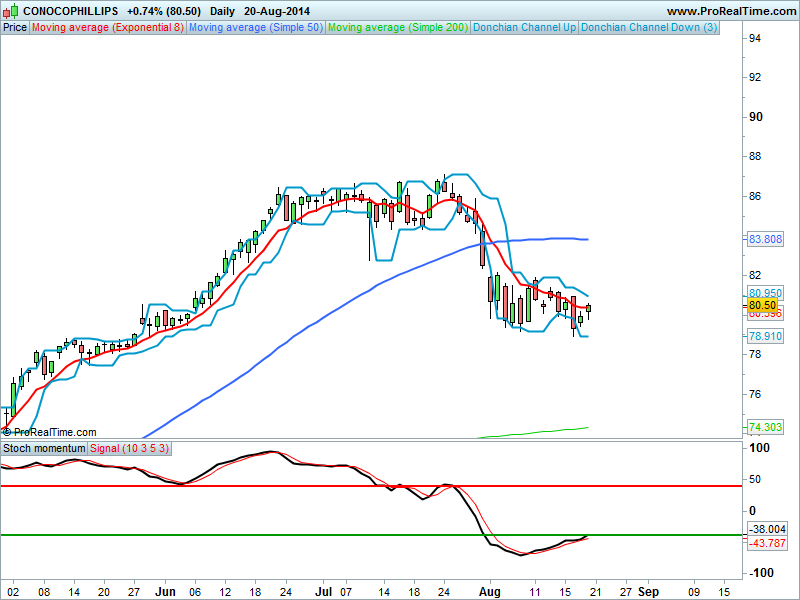Click the Daily timeframe text
800x600 pixels.
(x=222, y=11)
